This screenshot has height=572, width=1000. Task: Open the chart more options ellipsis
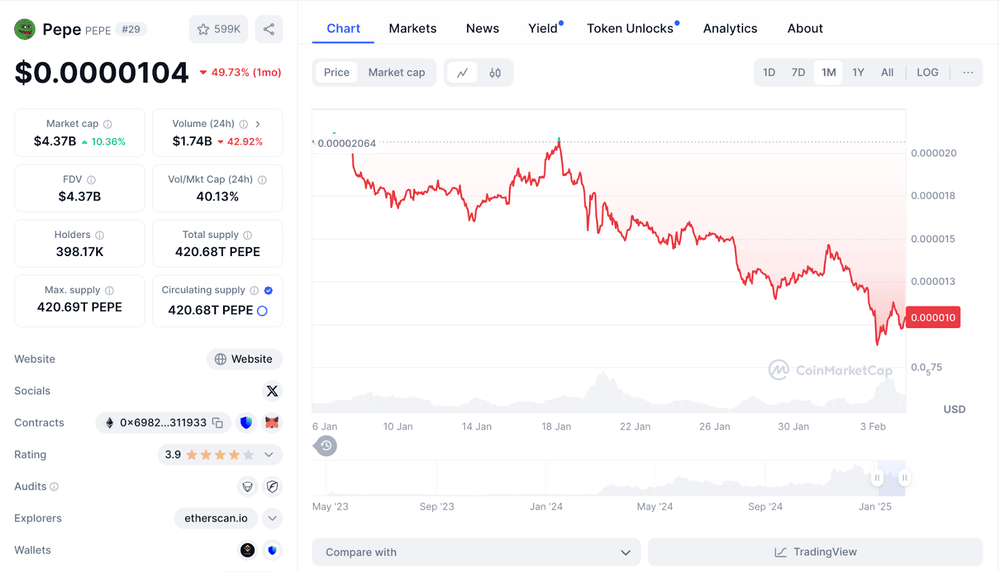click(967, 72)
